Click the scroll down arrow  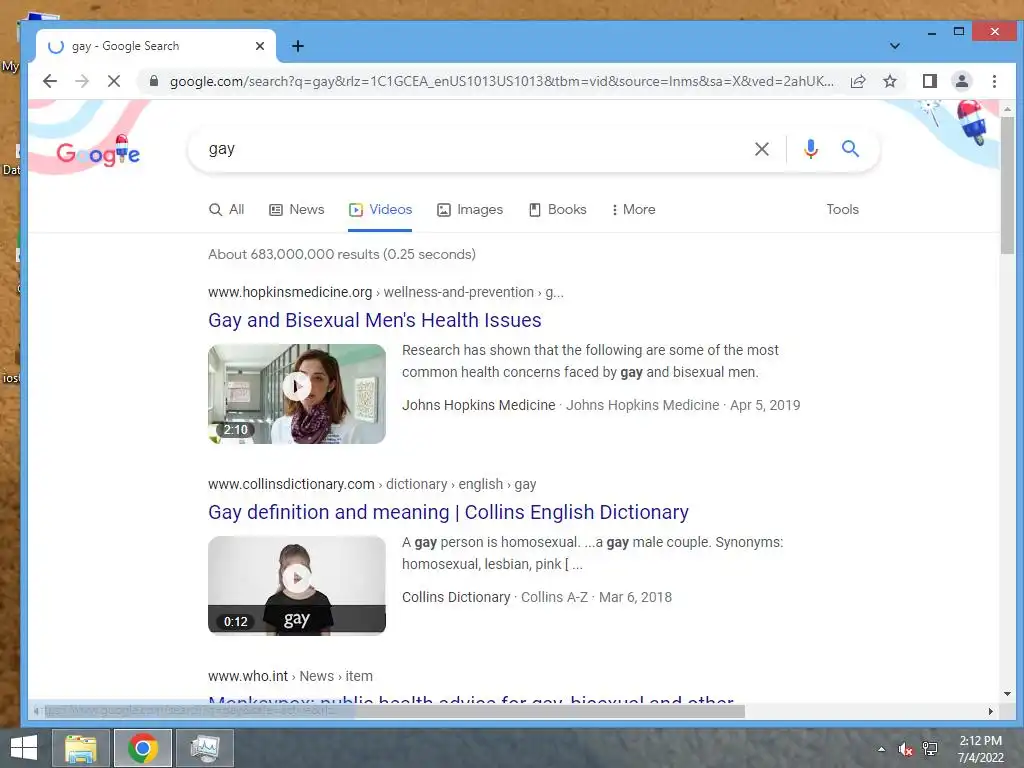click(1007, 694)
